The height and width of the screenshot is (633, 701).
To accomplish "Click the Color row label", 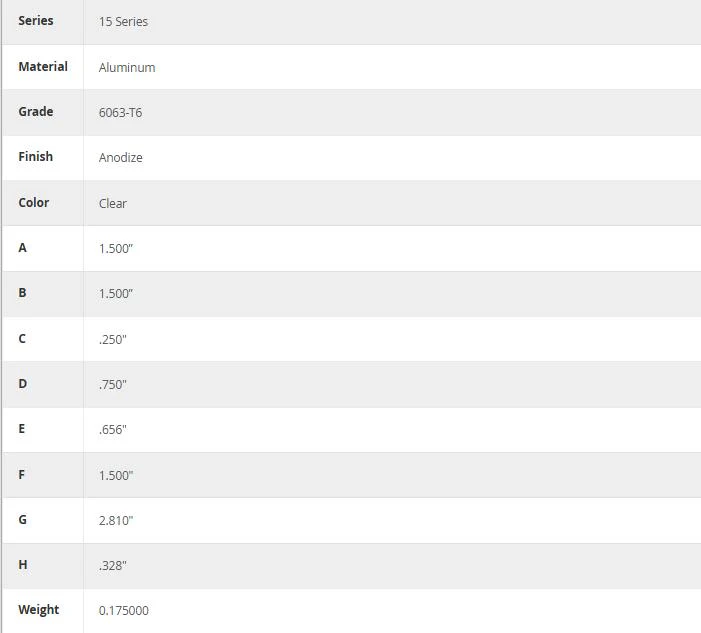I will [x=34, y=203].
